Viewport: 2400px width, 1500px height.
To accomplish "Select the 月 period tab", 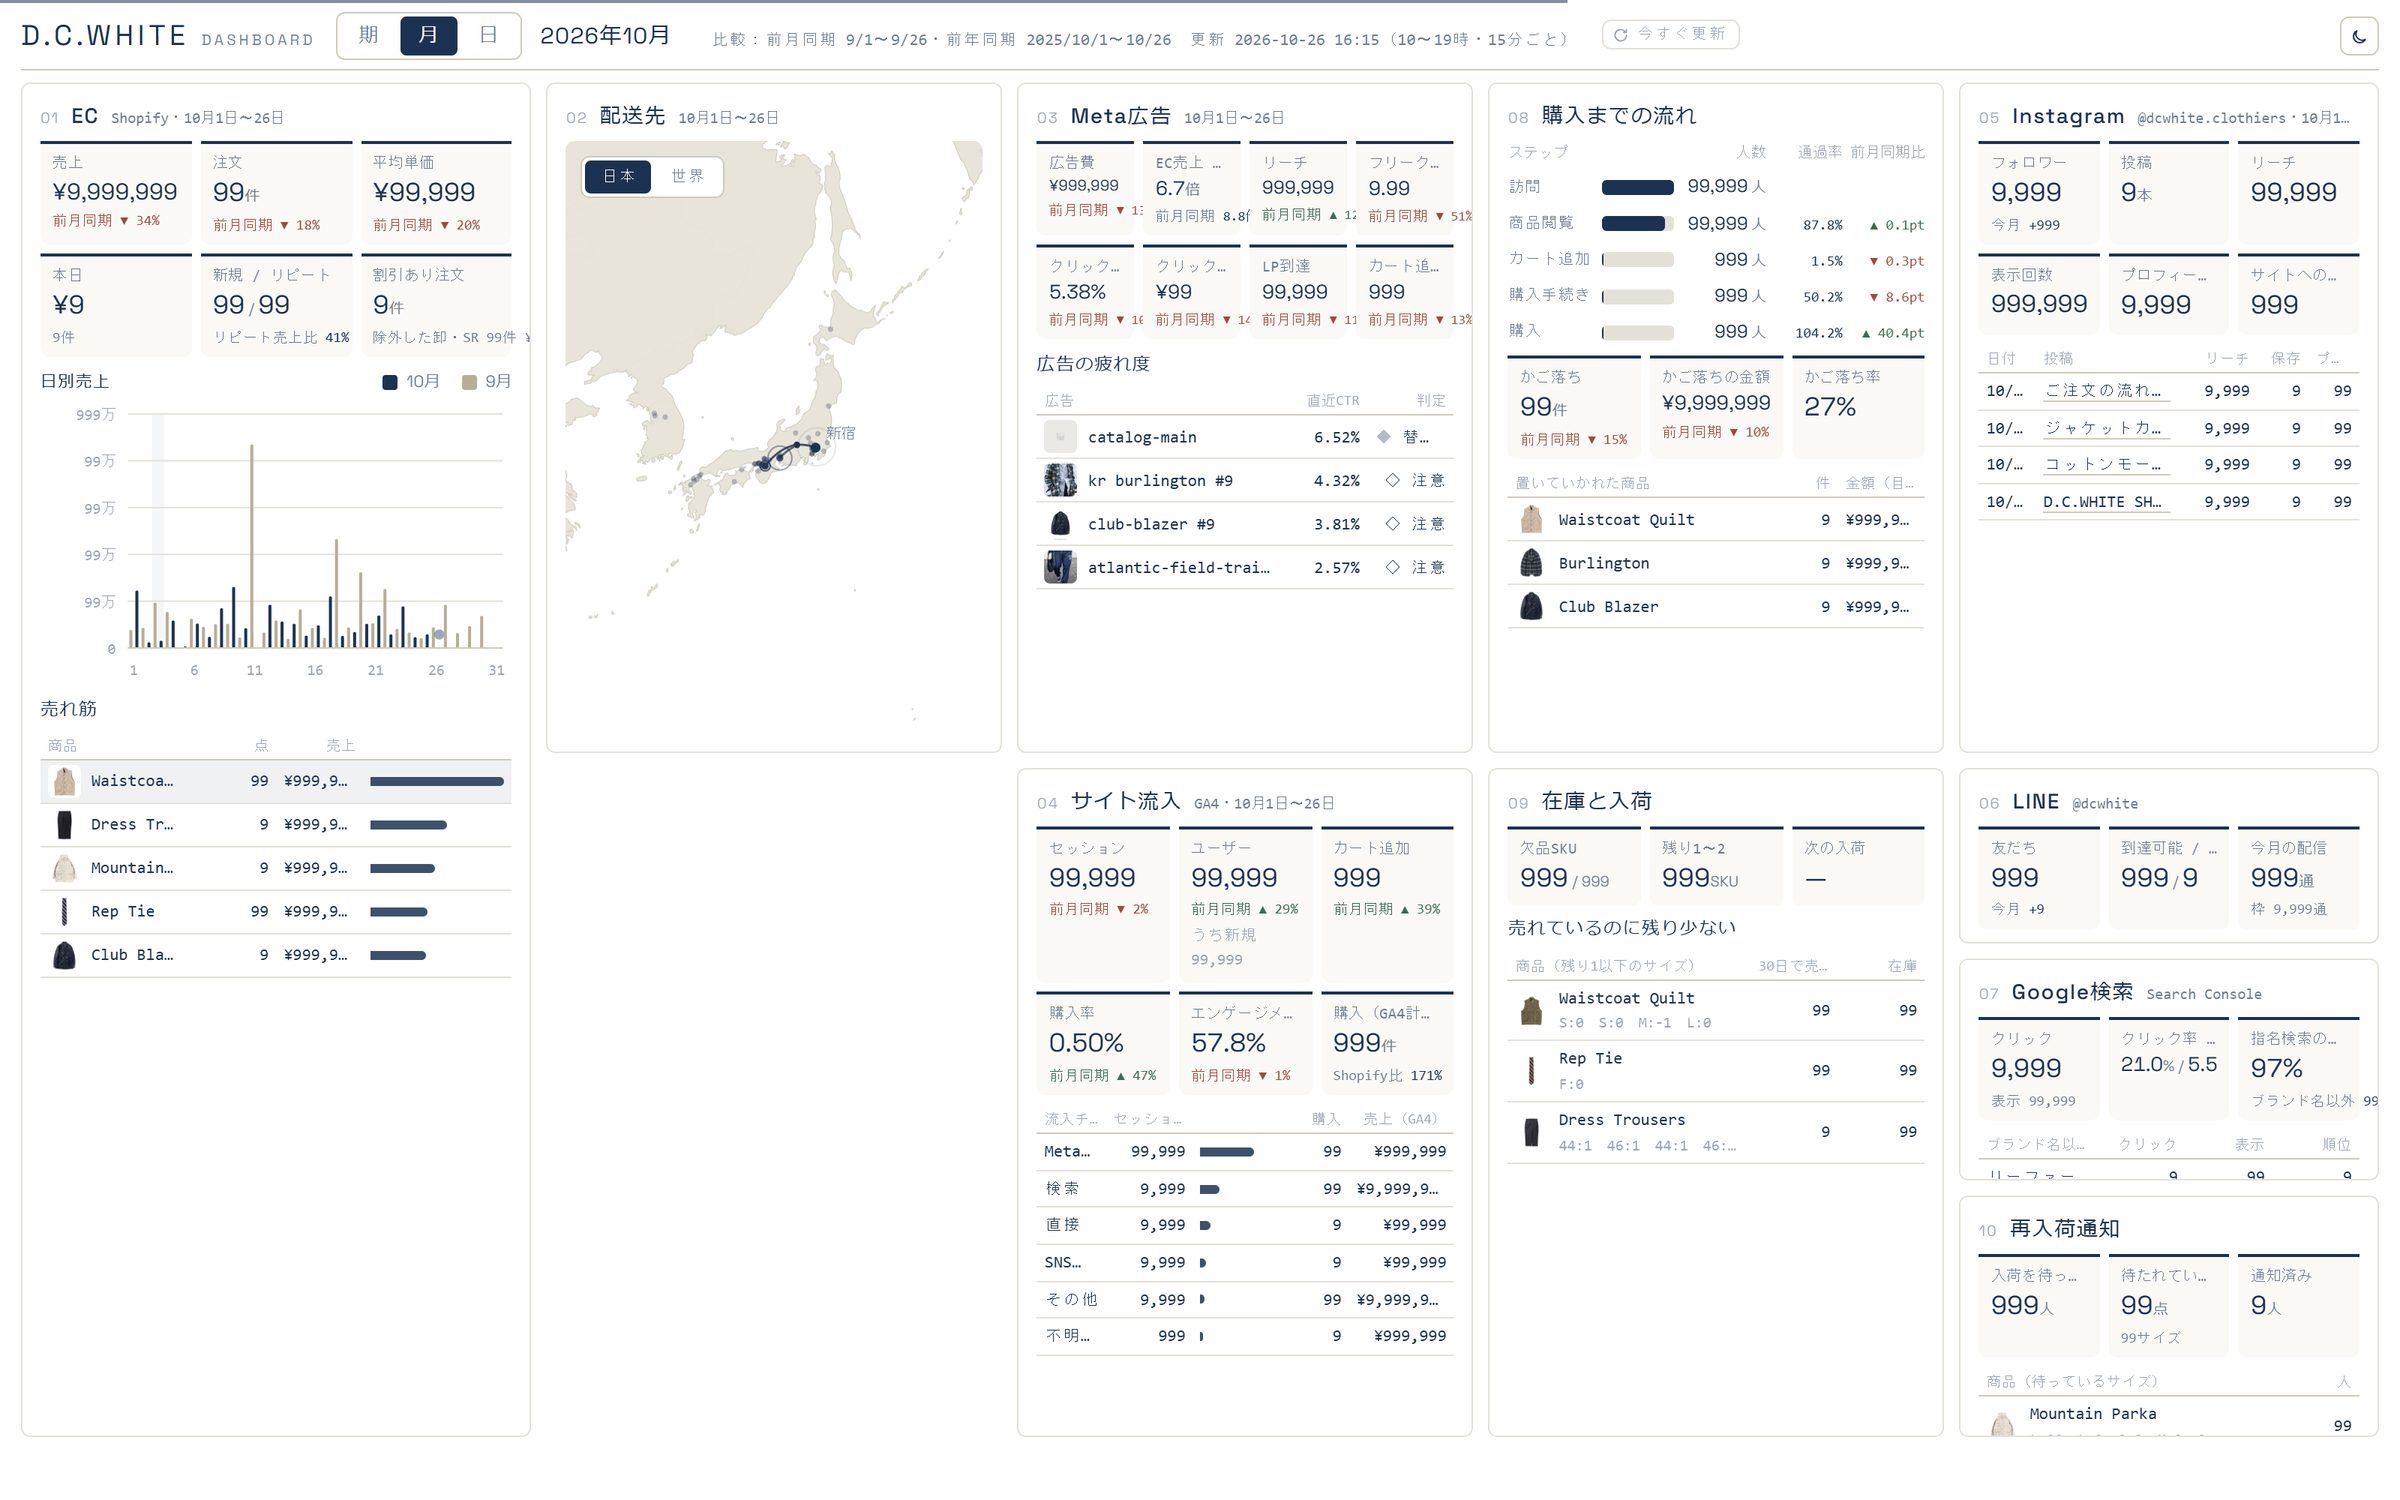I will coord(428,36).
